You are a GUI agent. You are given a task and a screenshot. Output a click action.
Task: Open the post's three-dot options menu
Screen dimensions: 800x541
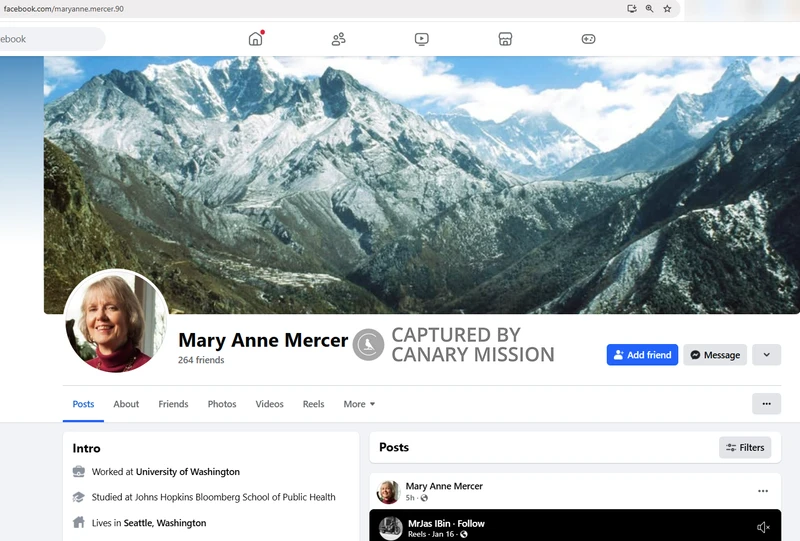763,491
